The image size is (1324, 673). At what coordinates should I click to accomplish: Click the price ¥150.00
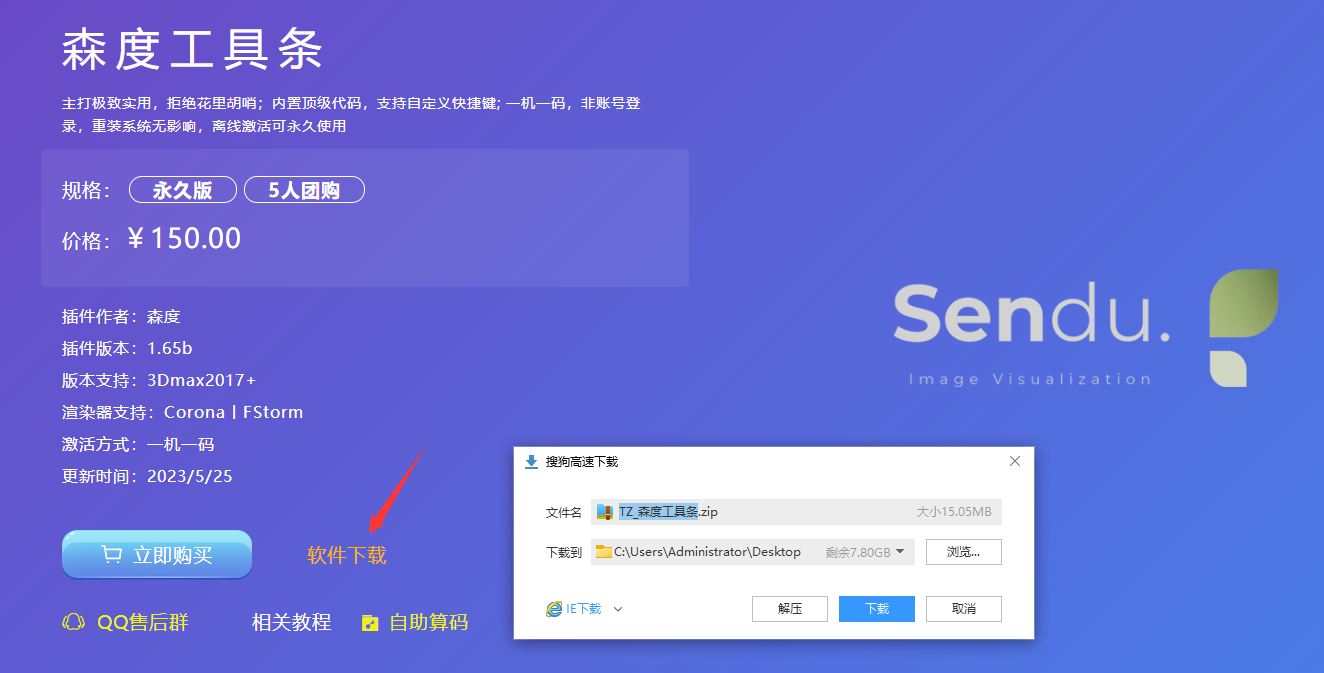[x=185, y=239]
